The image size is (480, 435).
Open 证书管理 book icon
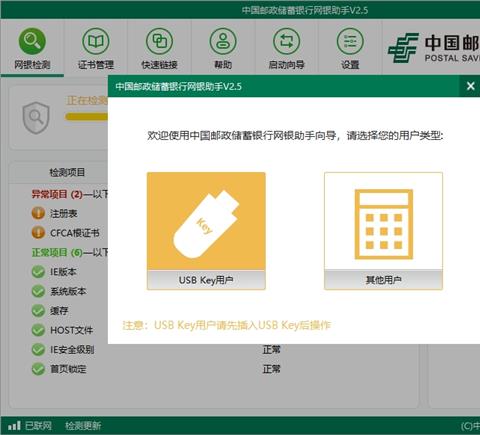[96, 41]
